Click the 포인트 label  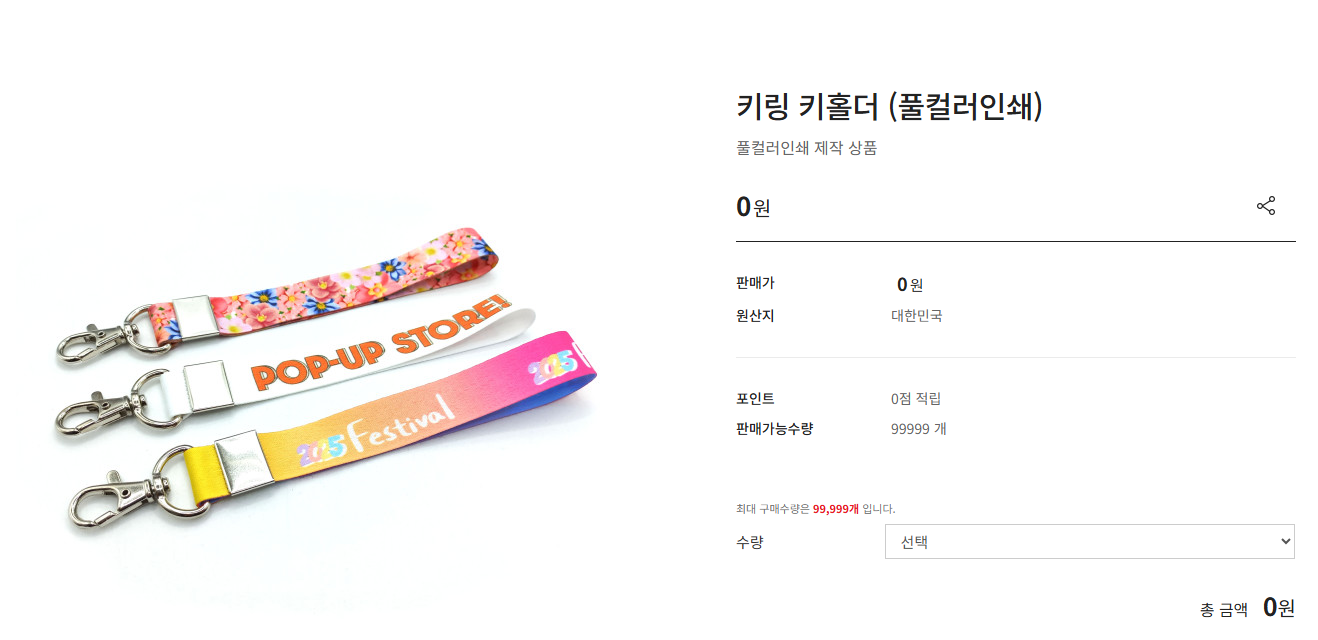point(755,399)
